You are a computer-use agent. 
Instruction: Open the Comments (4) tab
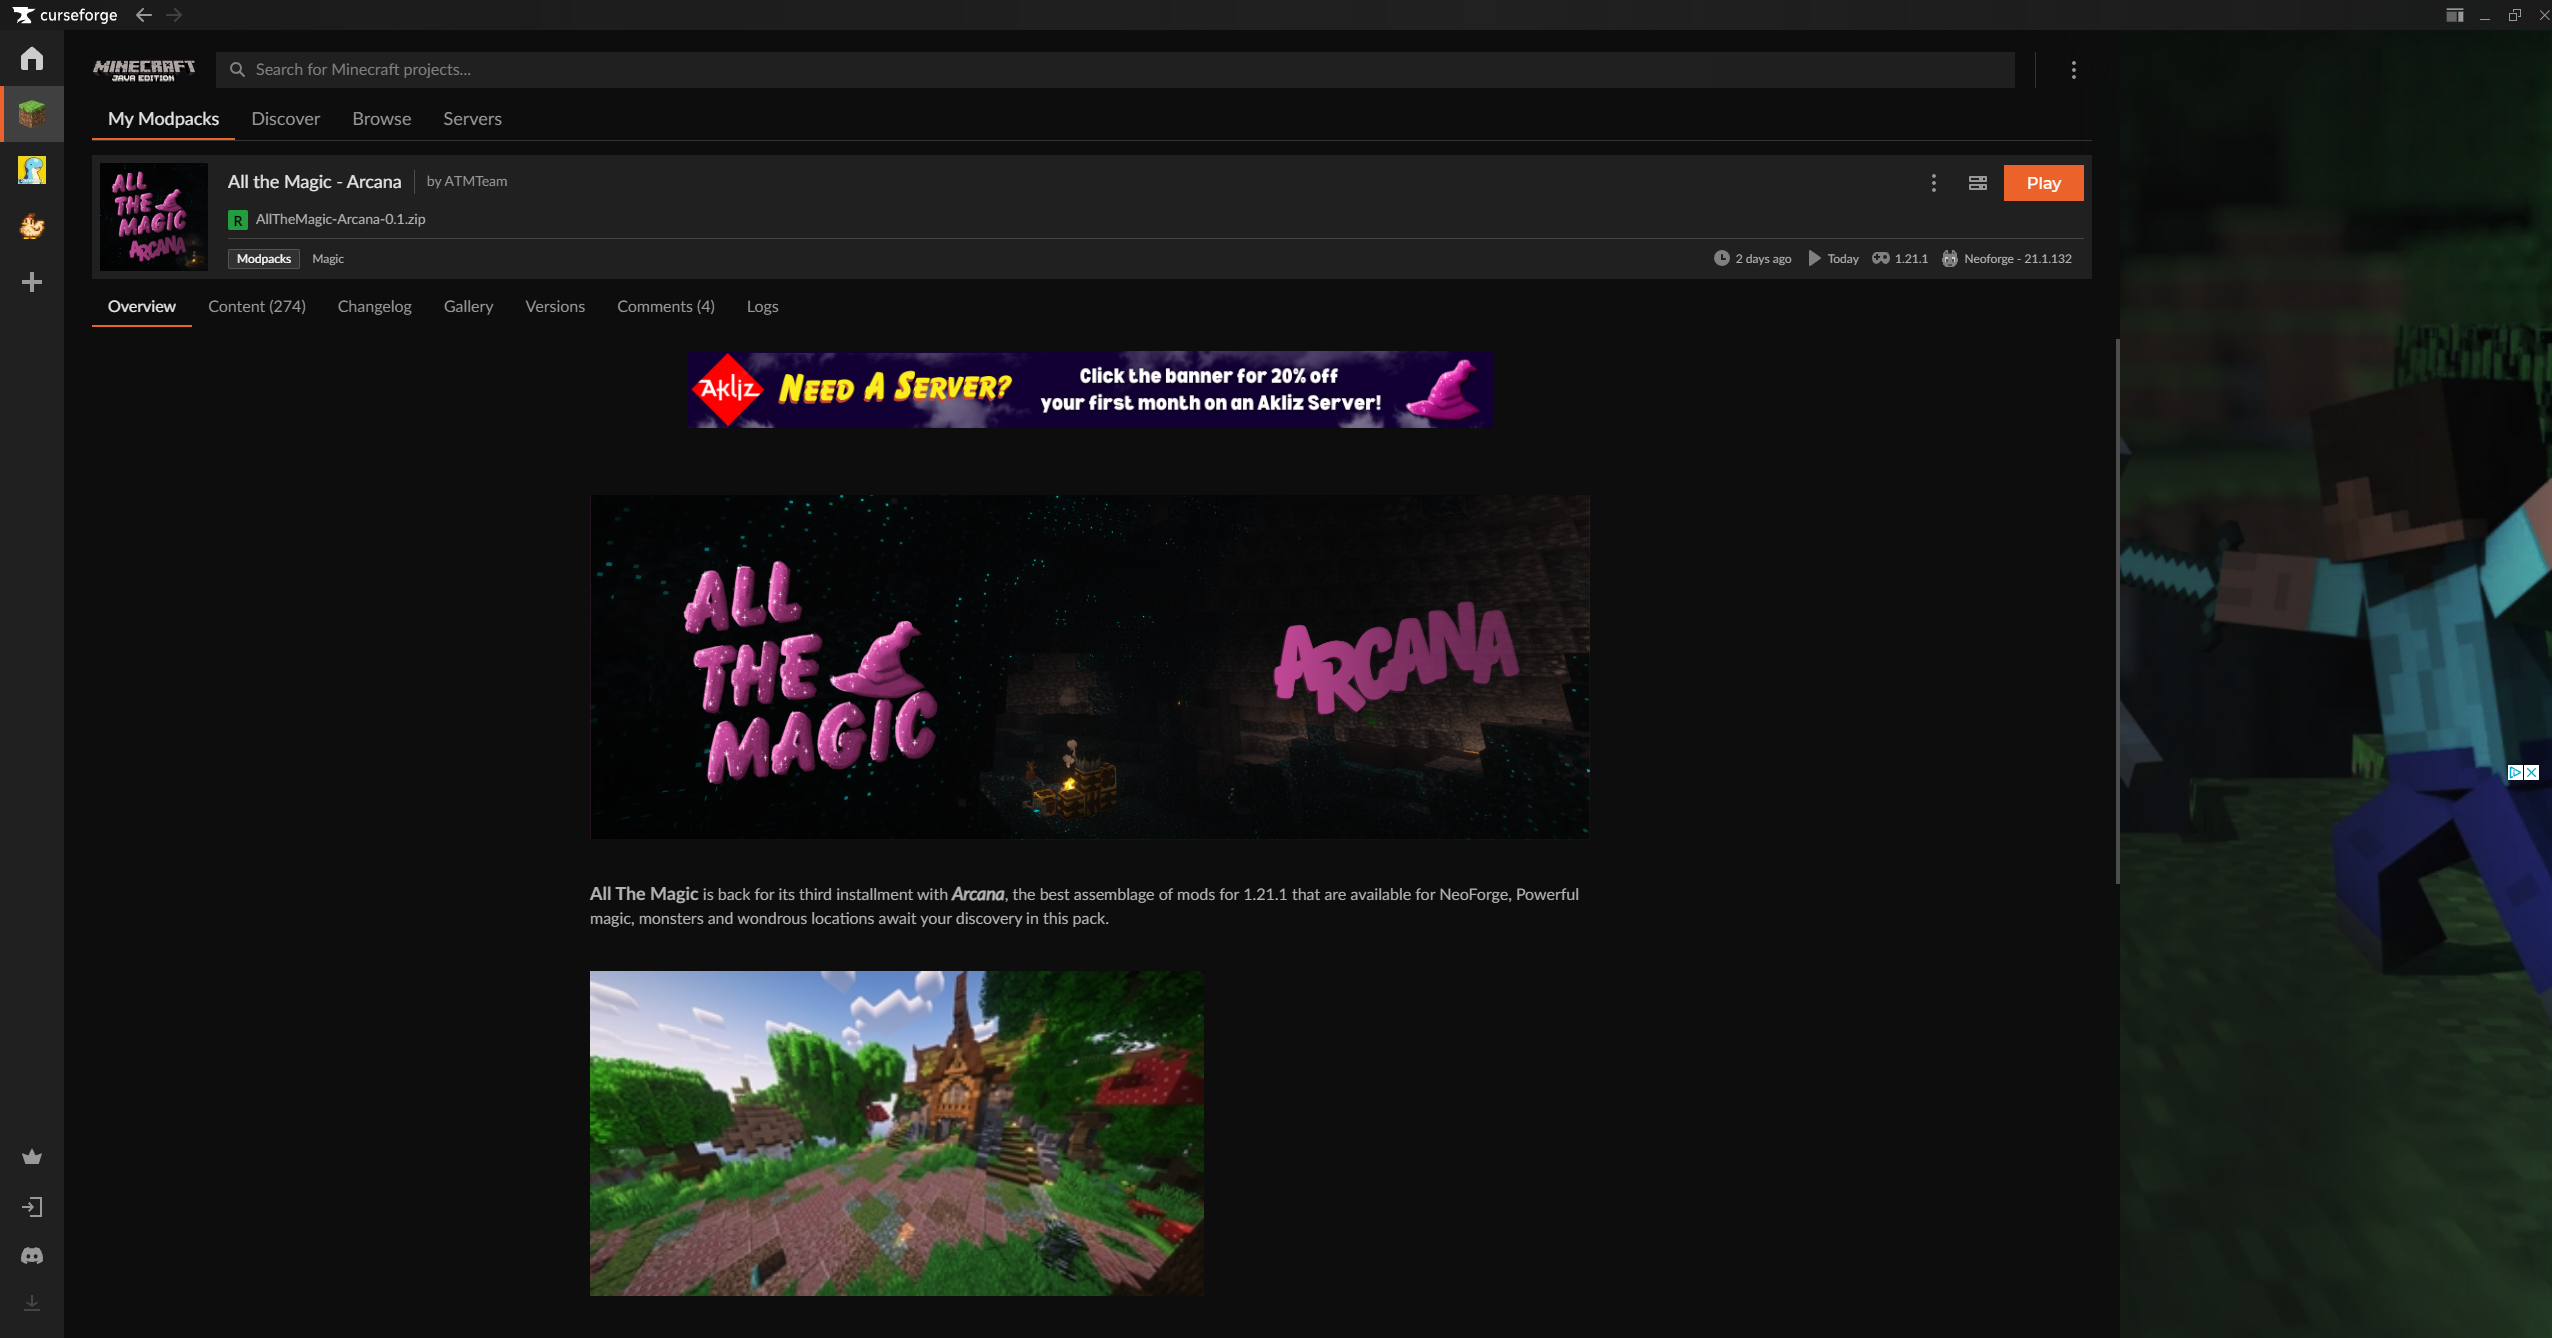665,306
